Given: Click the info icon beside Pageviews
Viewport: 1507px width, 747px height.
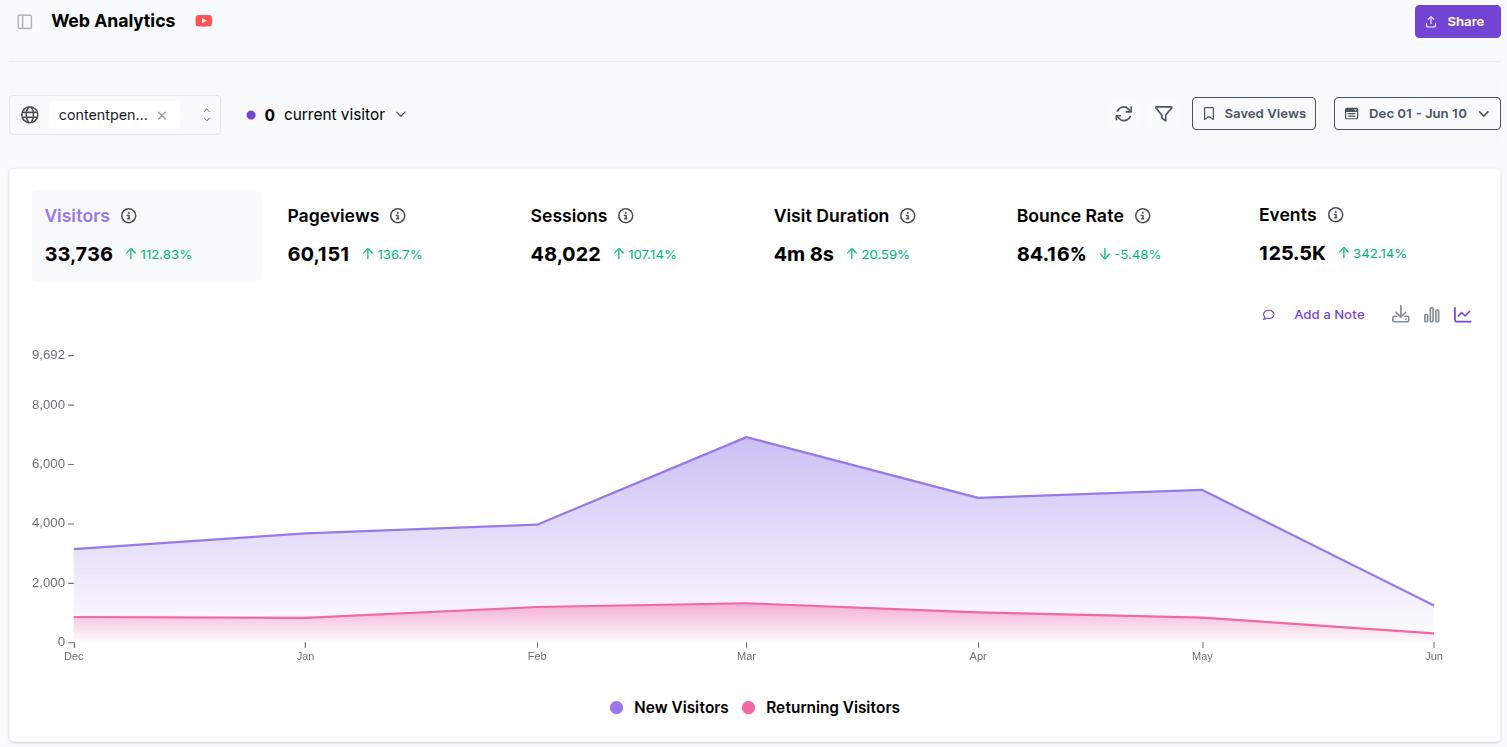Looking at the screenshot, I should pyautogui.click(x=398, y=216).
